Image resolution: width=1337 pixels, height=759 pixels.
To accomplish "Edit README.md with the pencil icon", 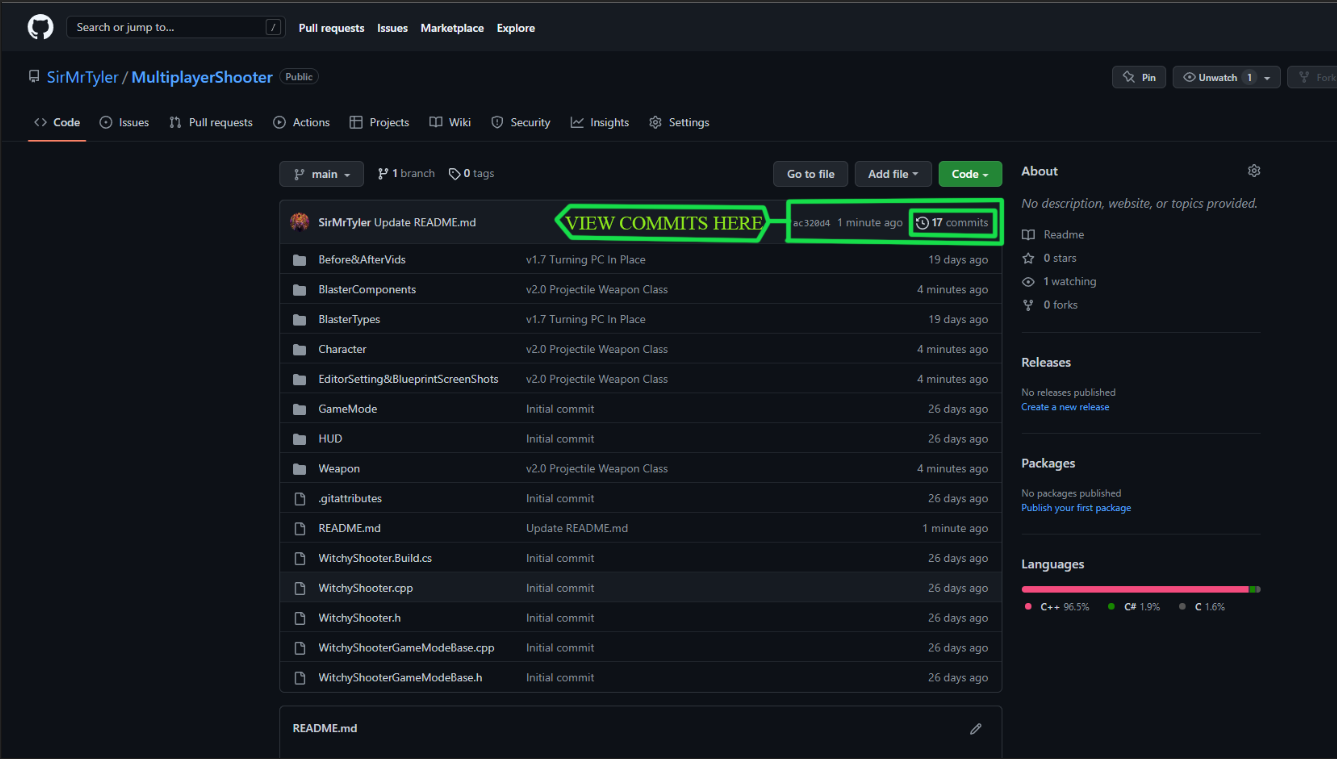I will [976, 729].
